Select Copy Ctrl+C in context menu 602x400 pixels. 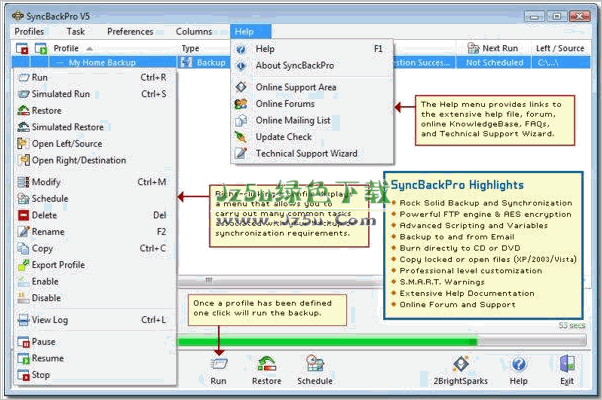point(94,248)
